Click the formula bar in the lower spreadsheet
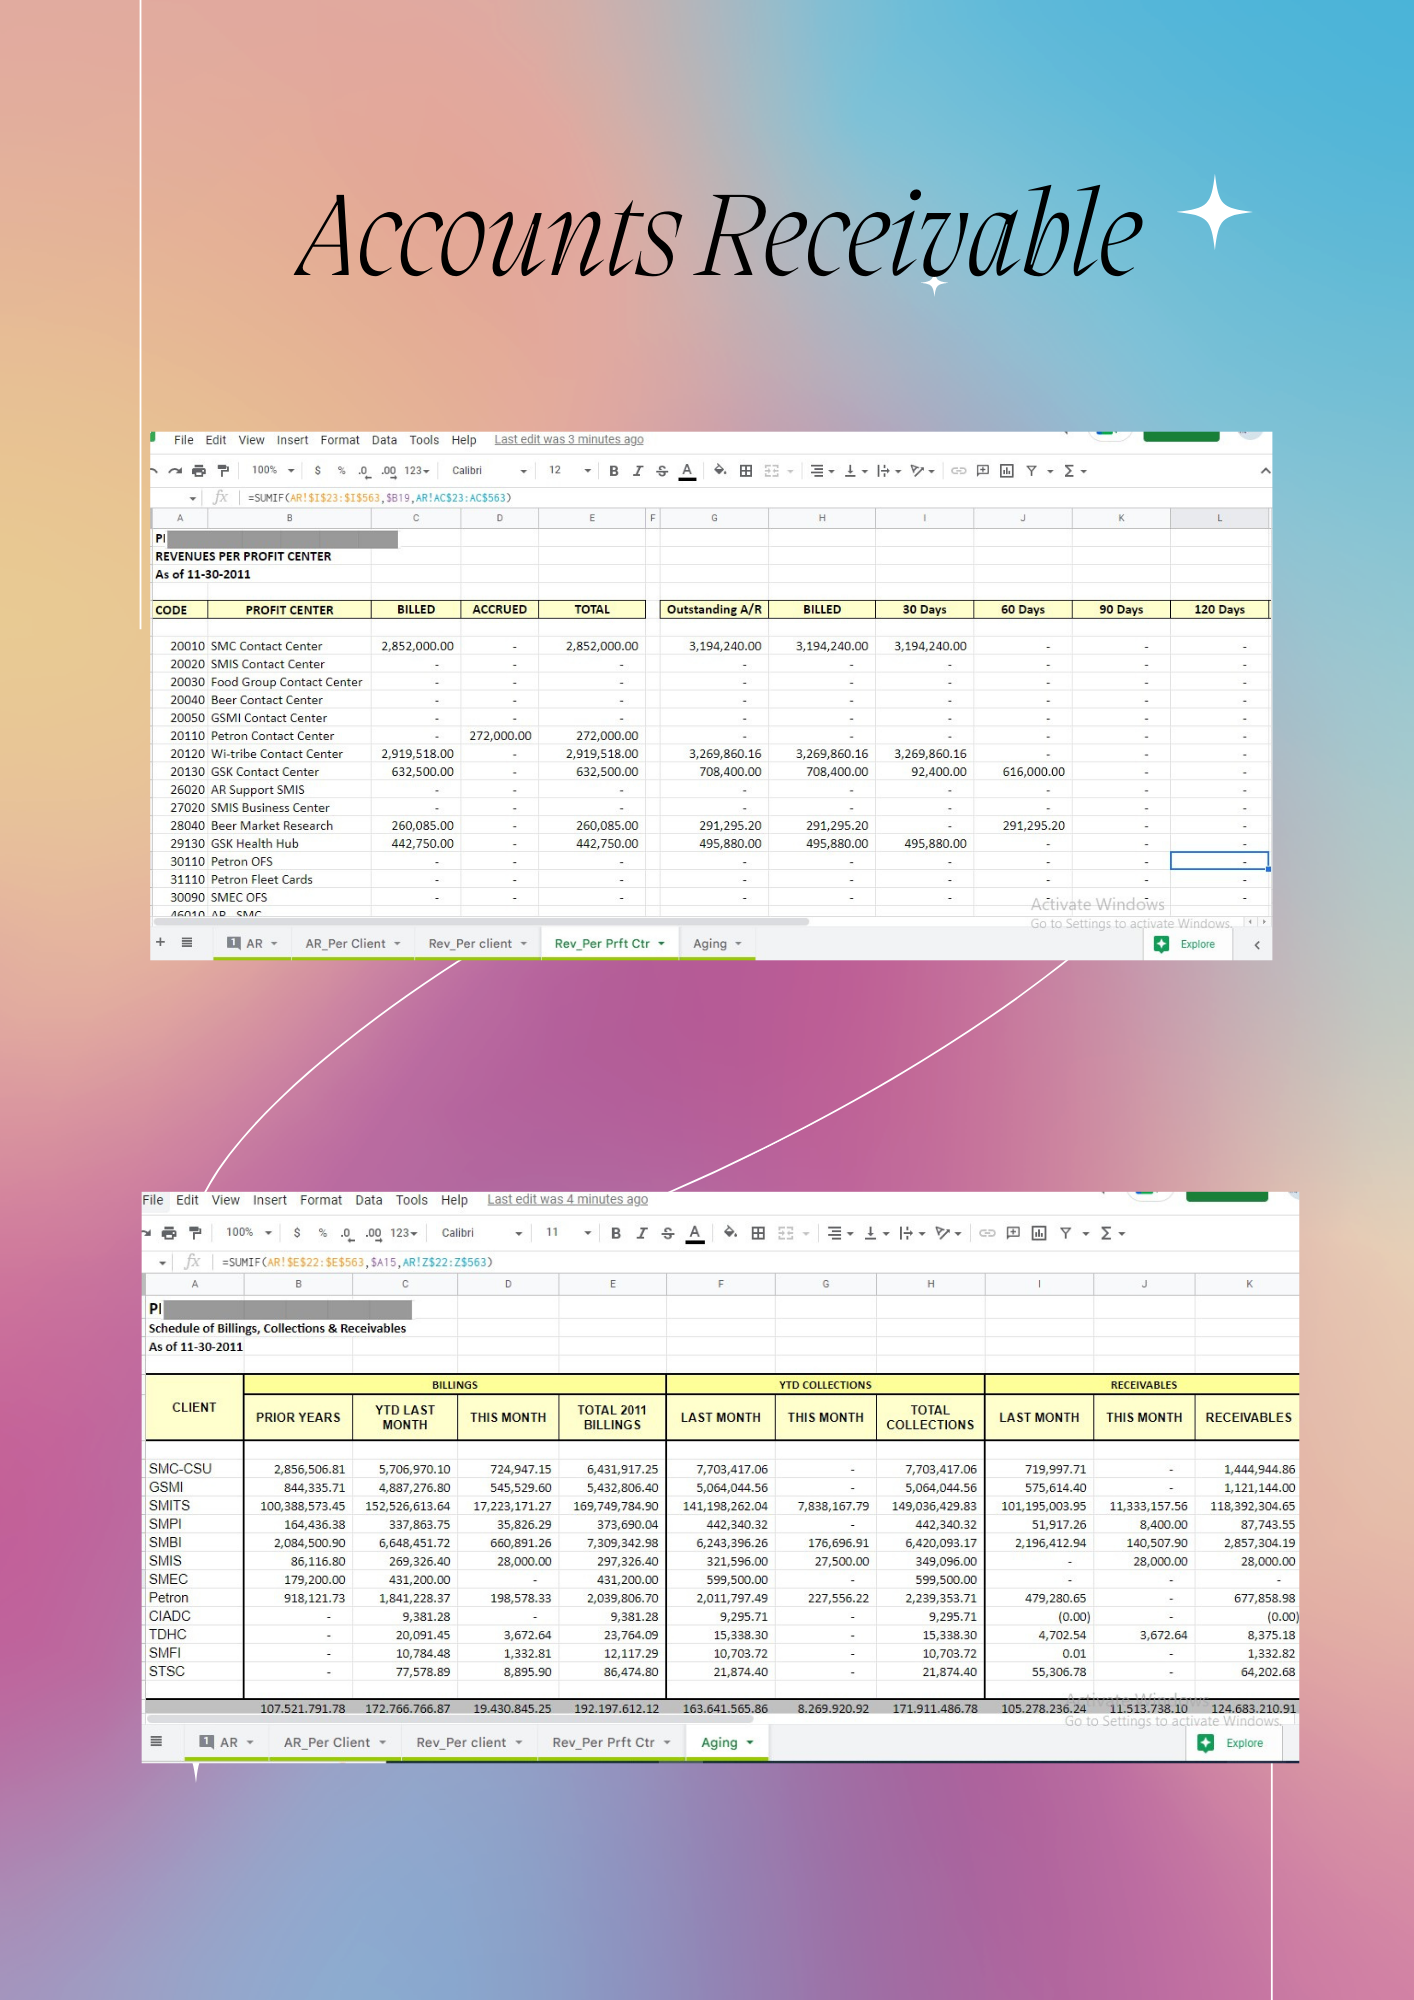This screenshot has height=2000, width=1414. click(x=755, y=1262)
